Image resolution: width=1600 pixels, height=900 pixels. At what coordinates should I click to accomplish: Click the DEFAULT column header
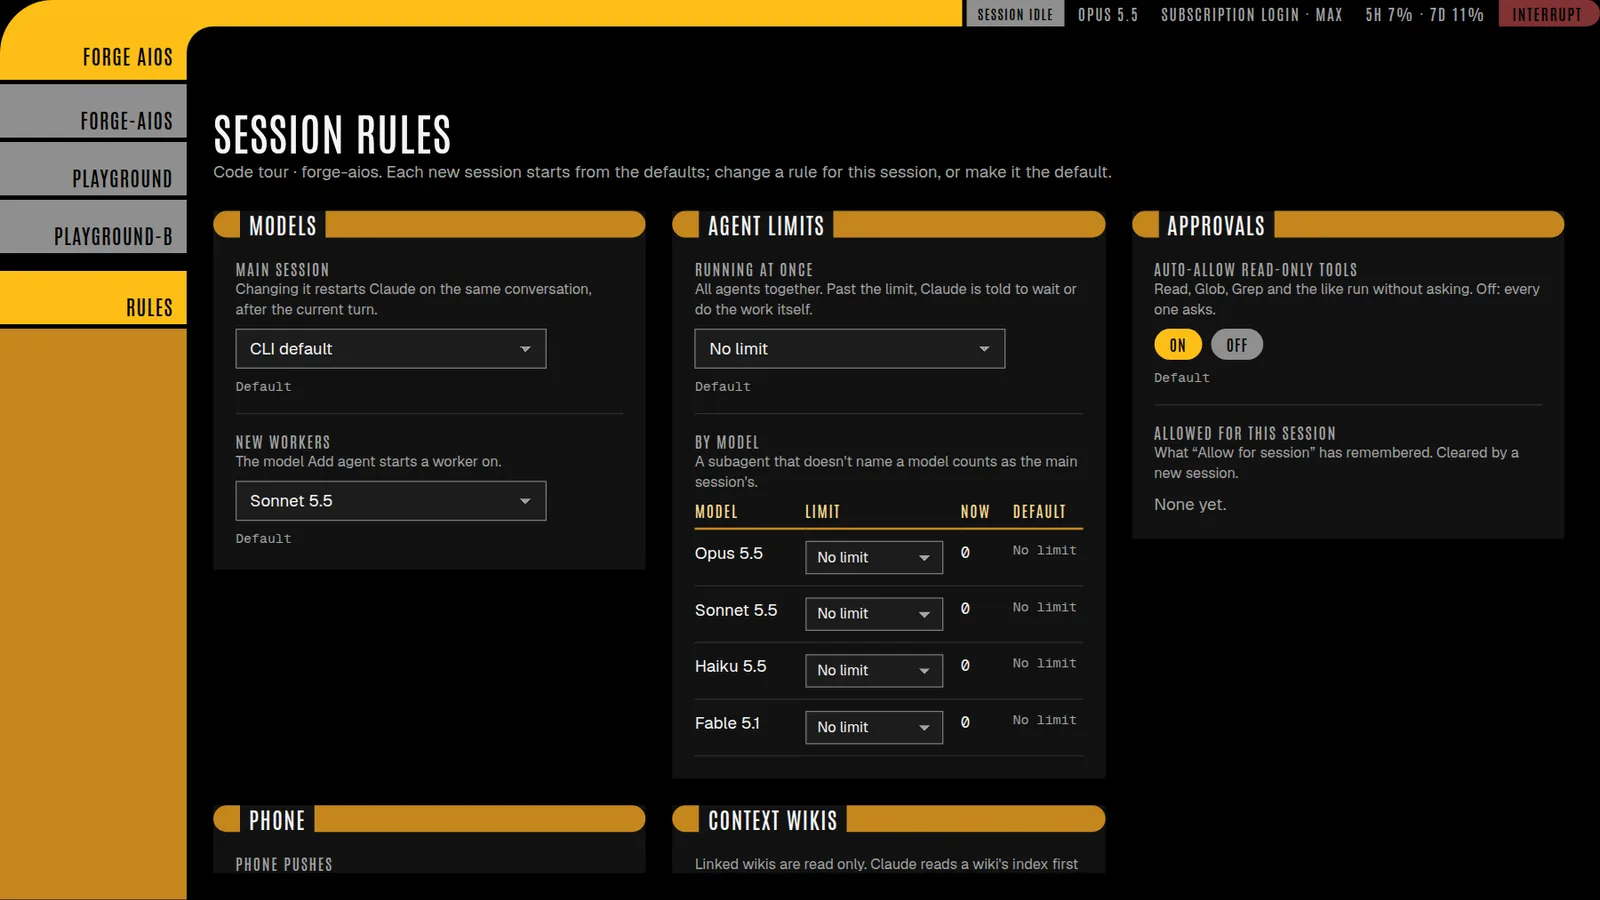pyautogui.click(x=1039, y=512)
